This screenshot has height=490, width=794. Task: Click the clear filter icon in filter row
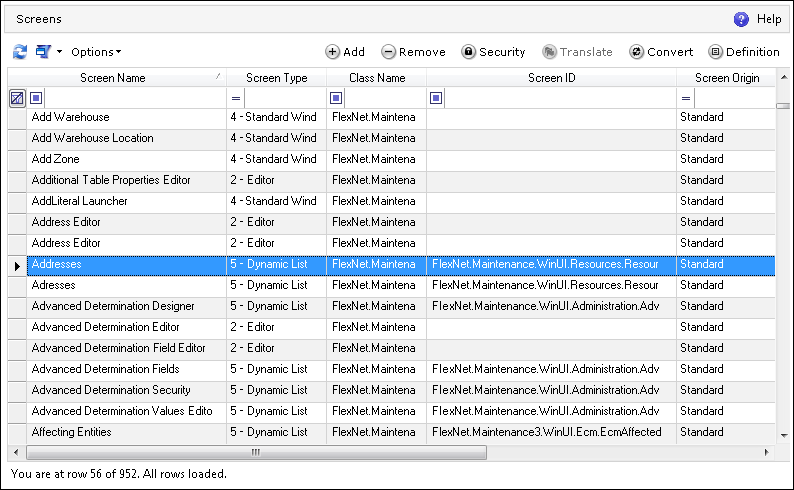coord(17,98)
